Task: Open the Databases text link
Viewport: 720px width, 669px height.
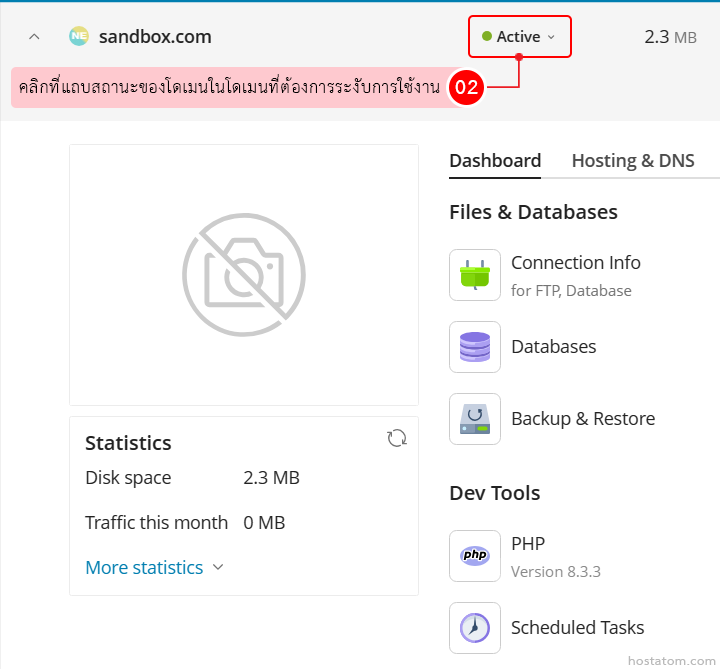Action: [553, 347]
